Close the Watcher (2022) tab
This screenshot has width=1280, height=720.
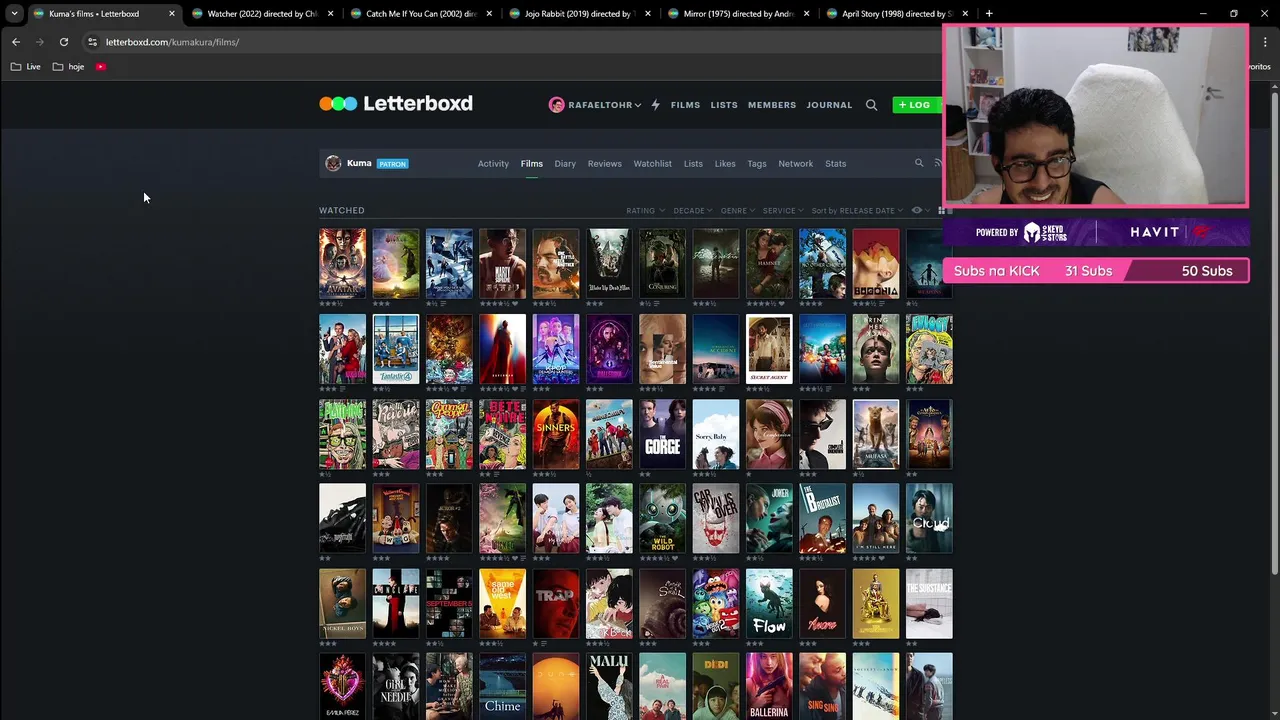pos(331,14)
